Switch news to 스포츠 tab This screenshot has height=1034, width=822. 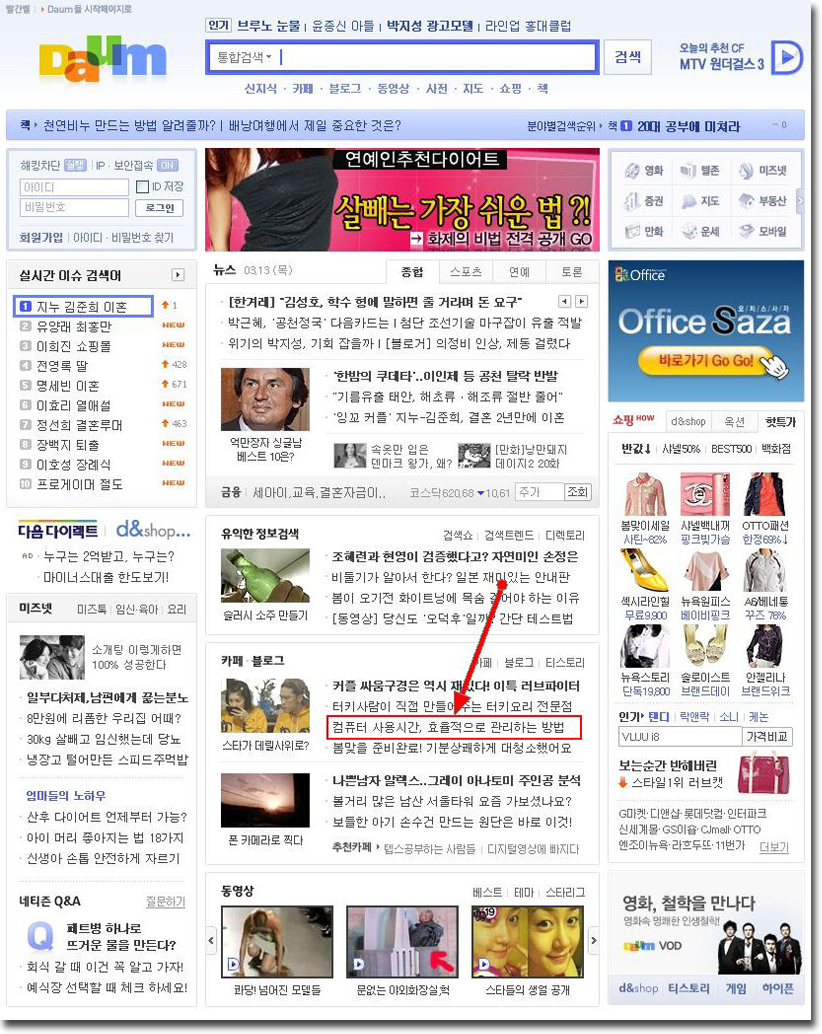pyautogui.click(x=466, y=272)
